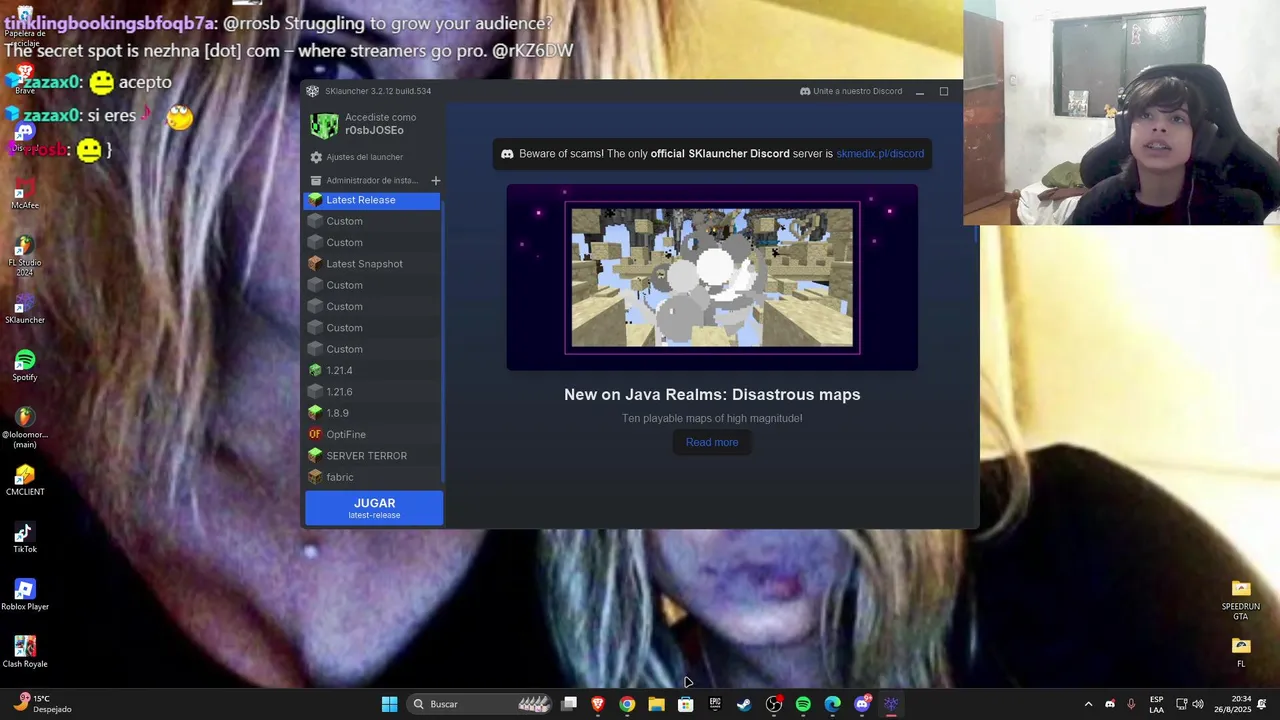Switch ESP LAA input language
1280x720 pixels.
click(x=1156, y=704)
